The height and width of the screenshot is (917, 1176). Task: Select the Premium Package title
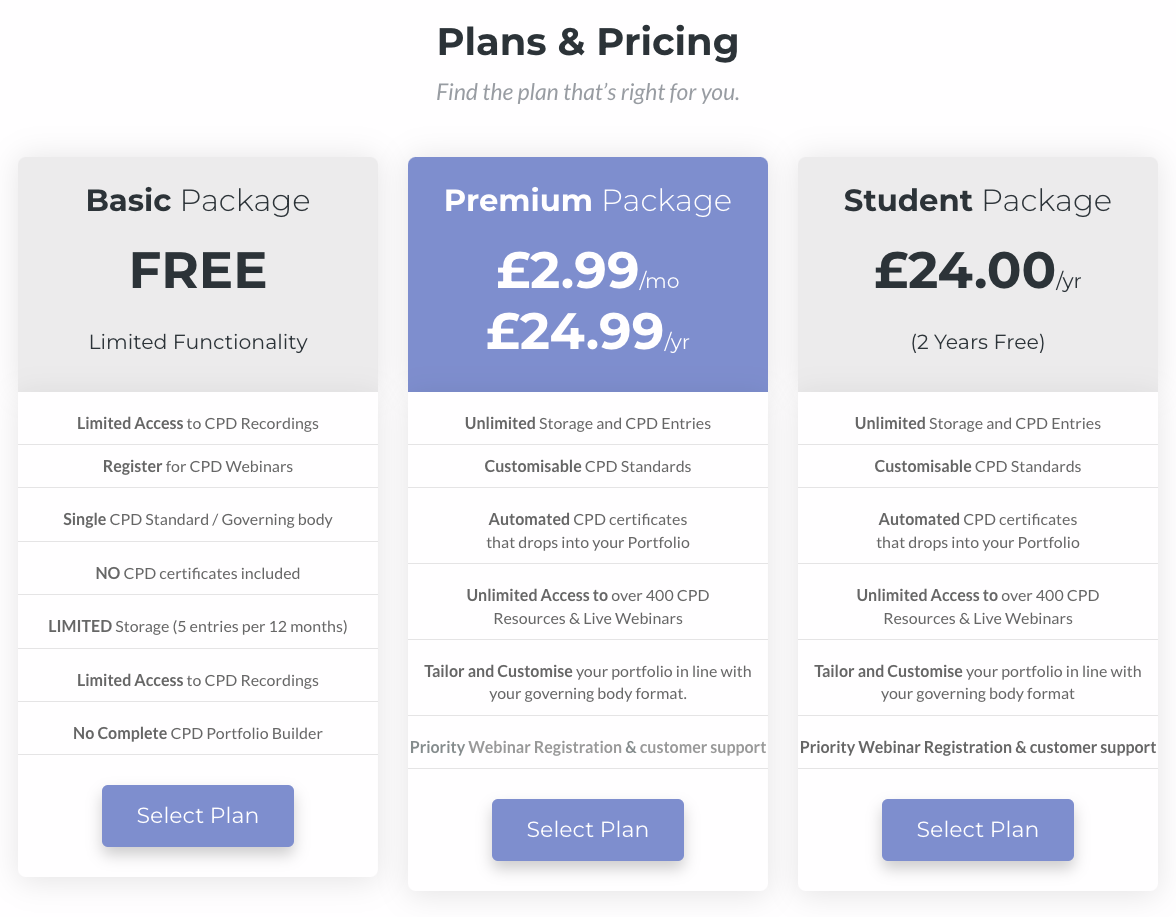[x=588, y=200]
